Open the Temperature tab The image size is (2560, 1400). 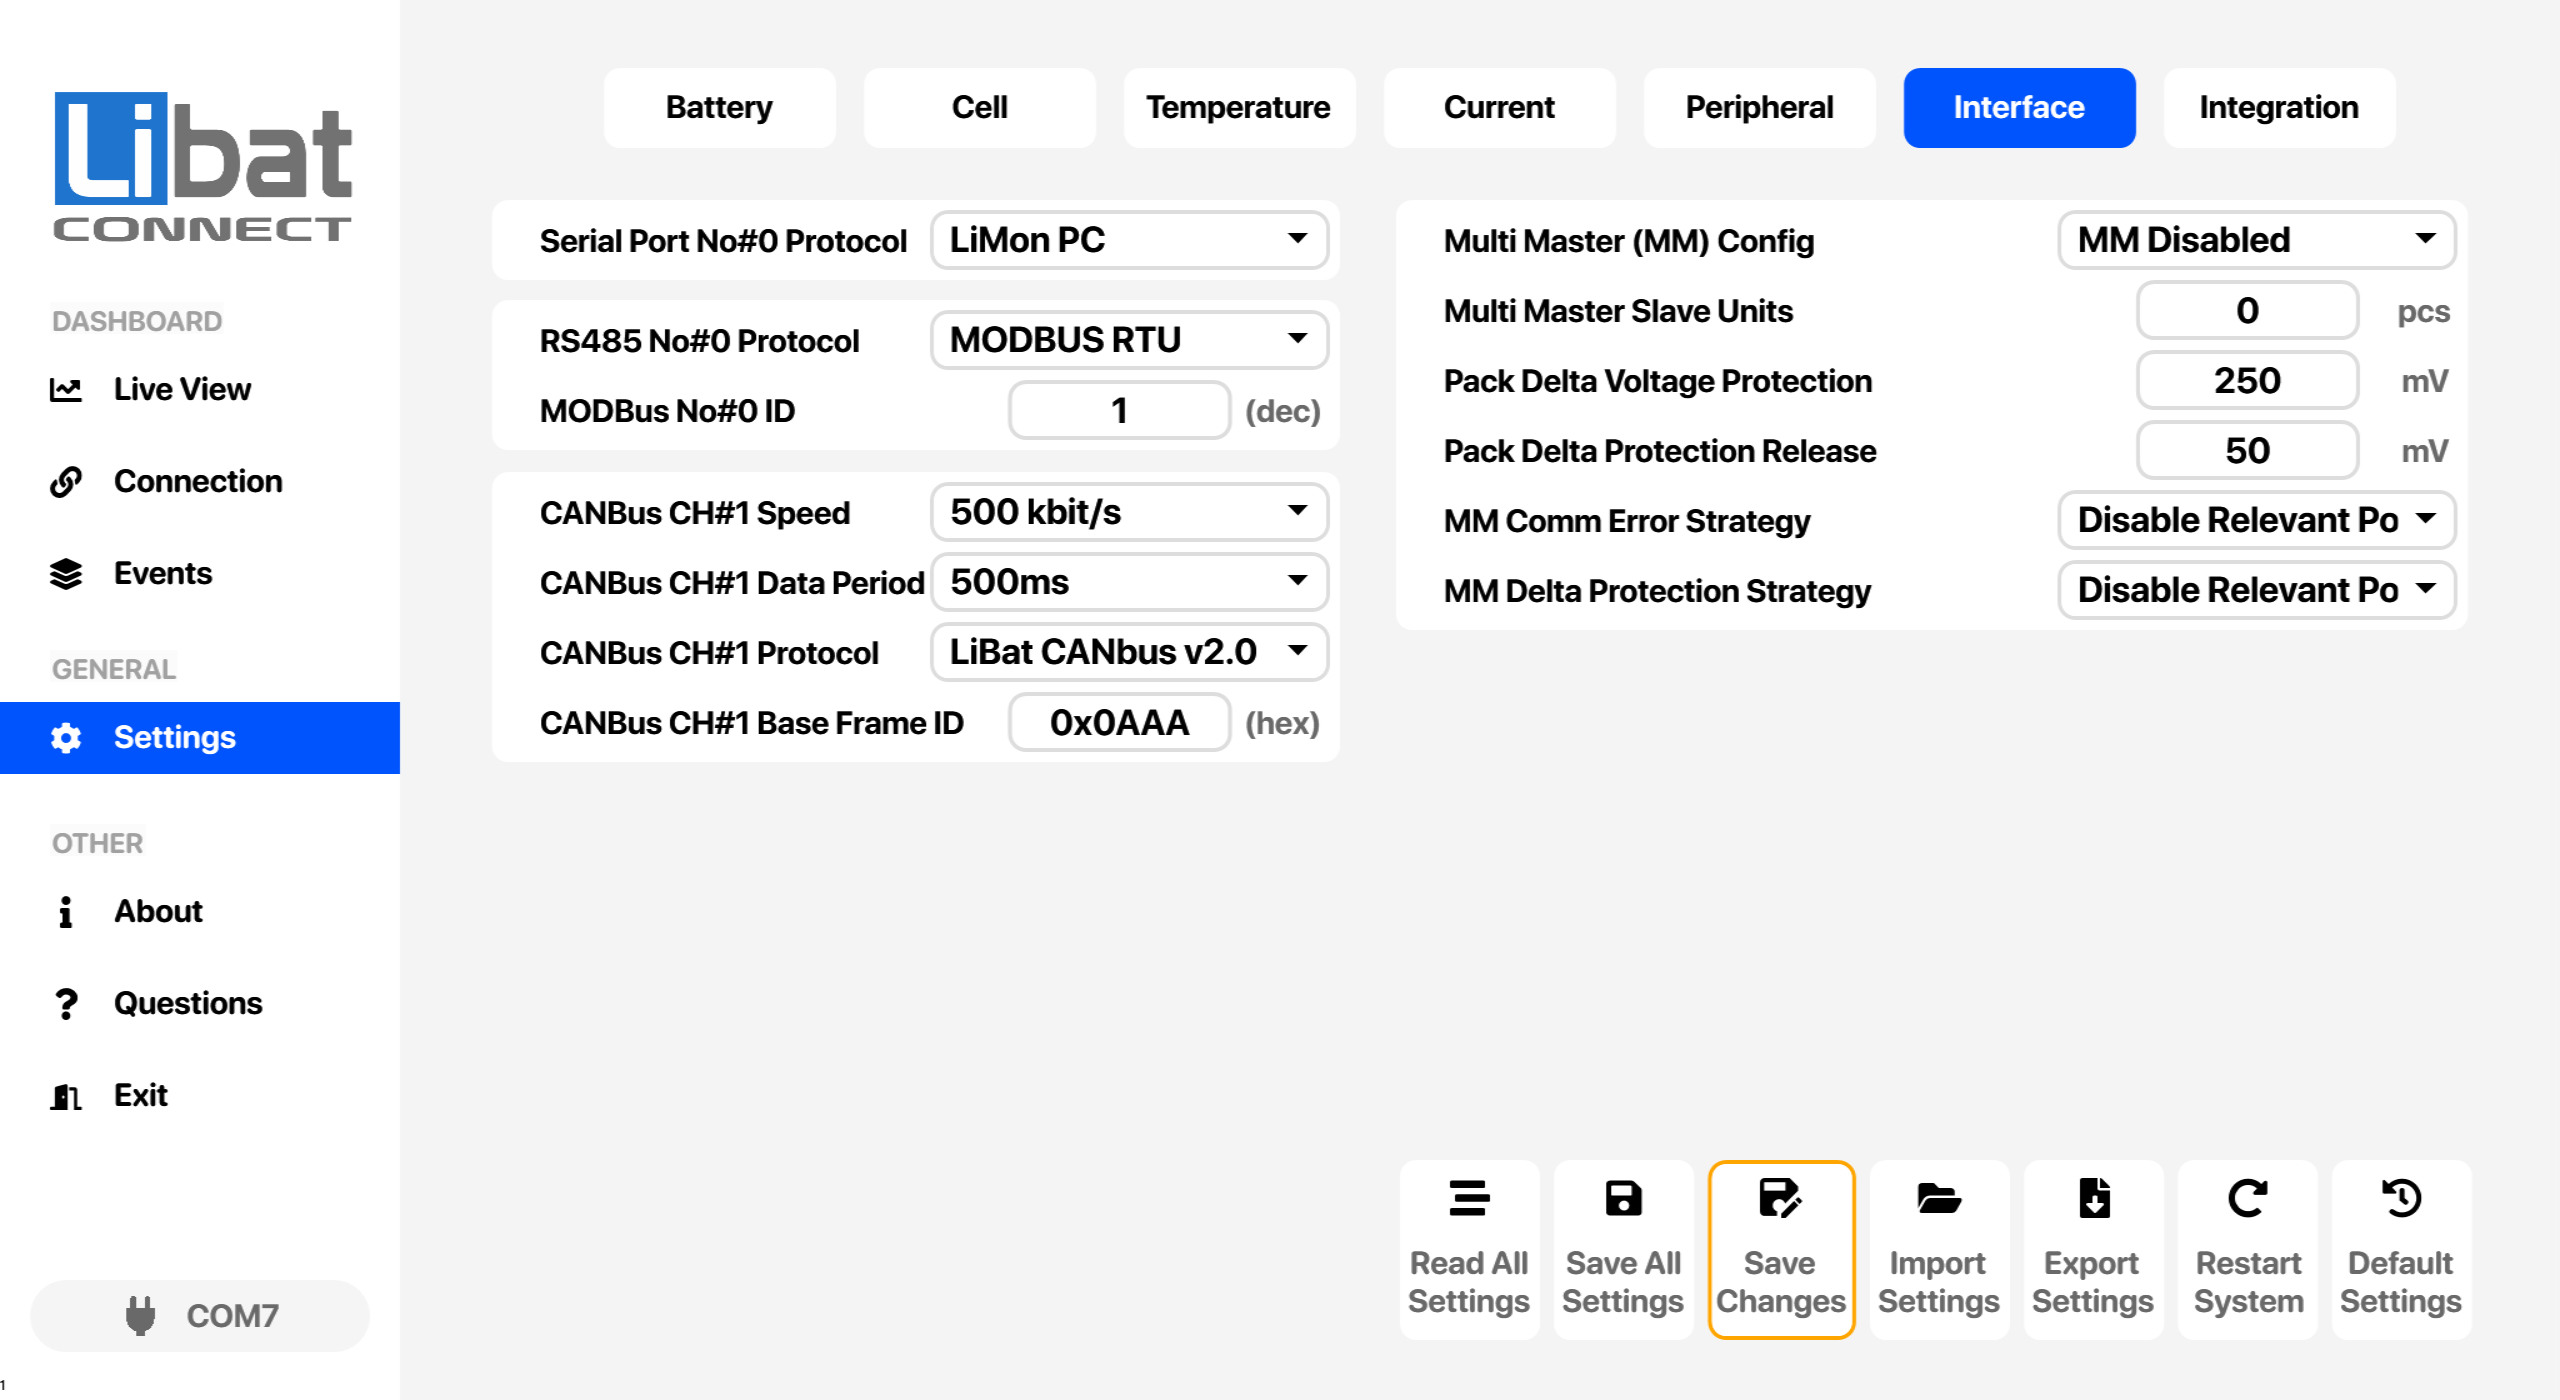click(x=1239, y=108)
